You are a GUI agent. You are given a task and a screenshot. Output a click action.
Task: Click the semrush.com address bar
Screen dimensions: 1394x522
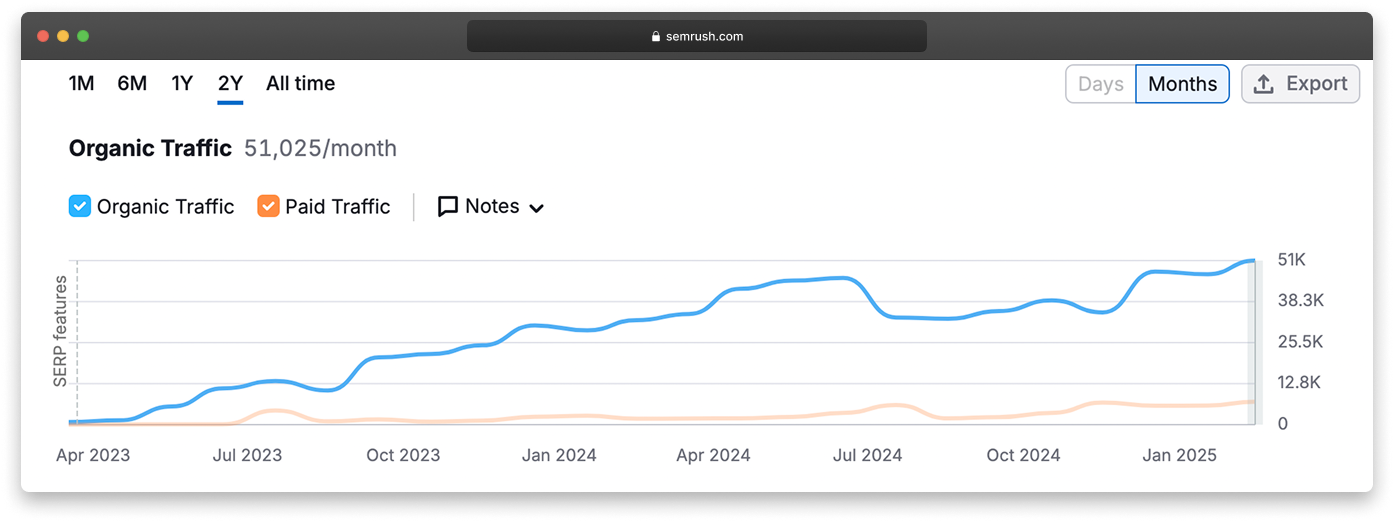coord(697,36)
